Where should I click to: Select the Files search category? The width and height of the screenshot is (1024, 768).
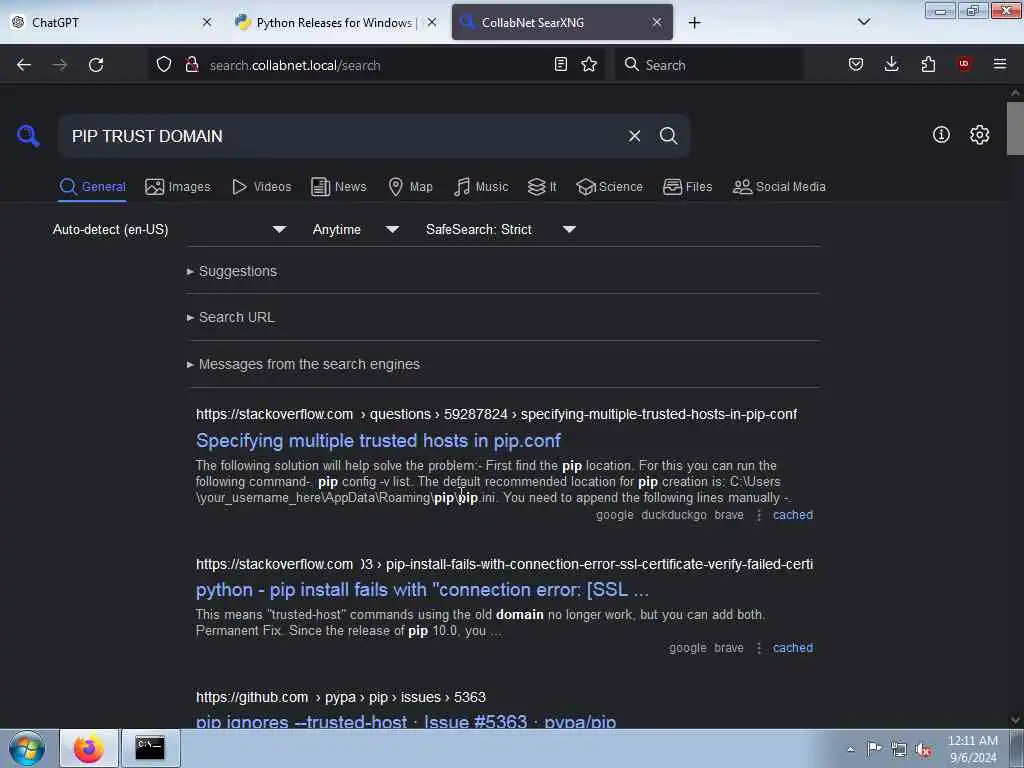[x=688, y=187]
